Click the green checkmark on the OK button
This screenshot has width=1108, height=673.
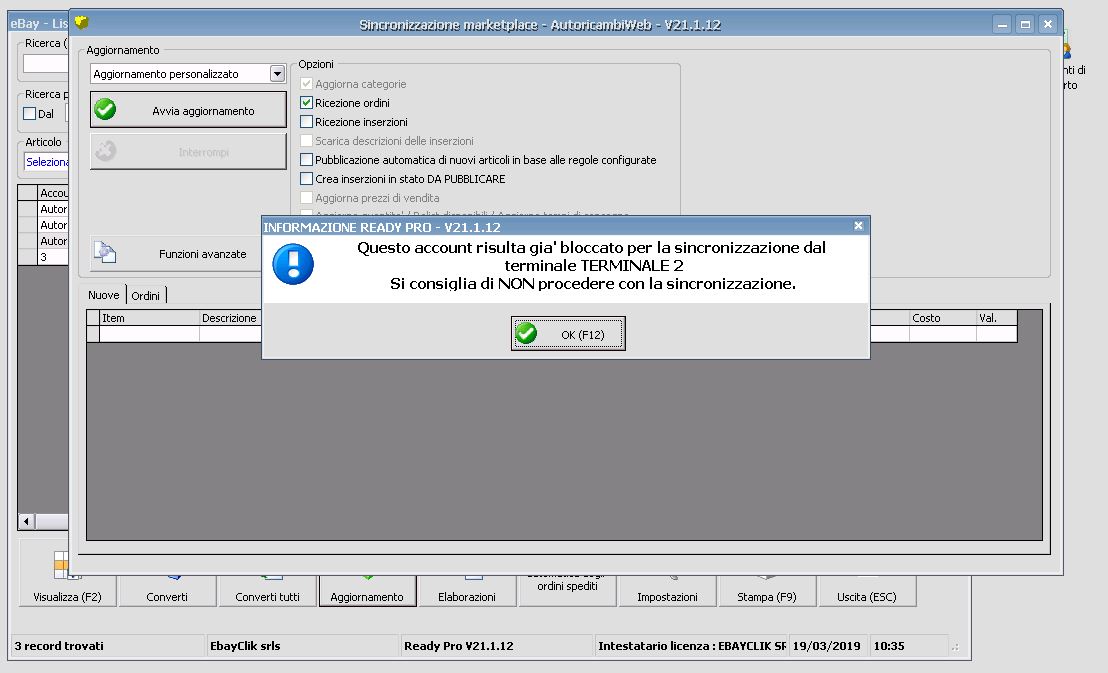click(526, 333)
